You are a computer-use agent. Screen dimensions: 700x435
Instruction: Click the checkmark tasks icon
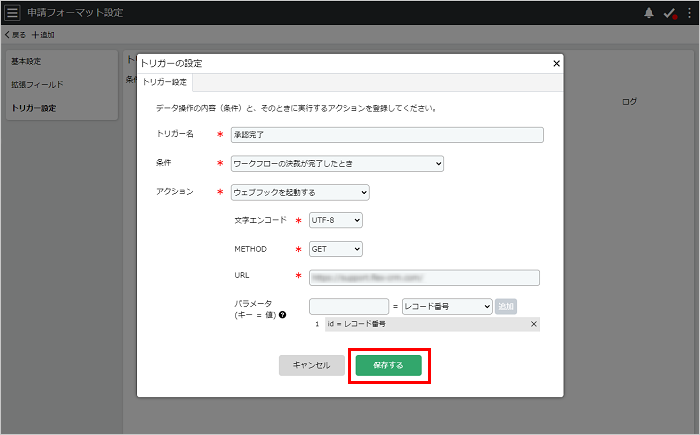tap(670, 13)
